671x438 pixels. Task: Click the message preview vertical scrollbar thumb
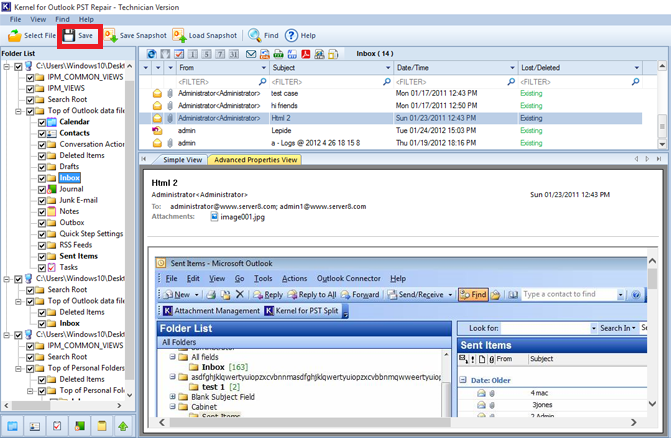click(x=652, y=278)
